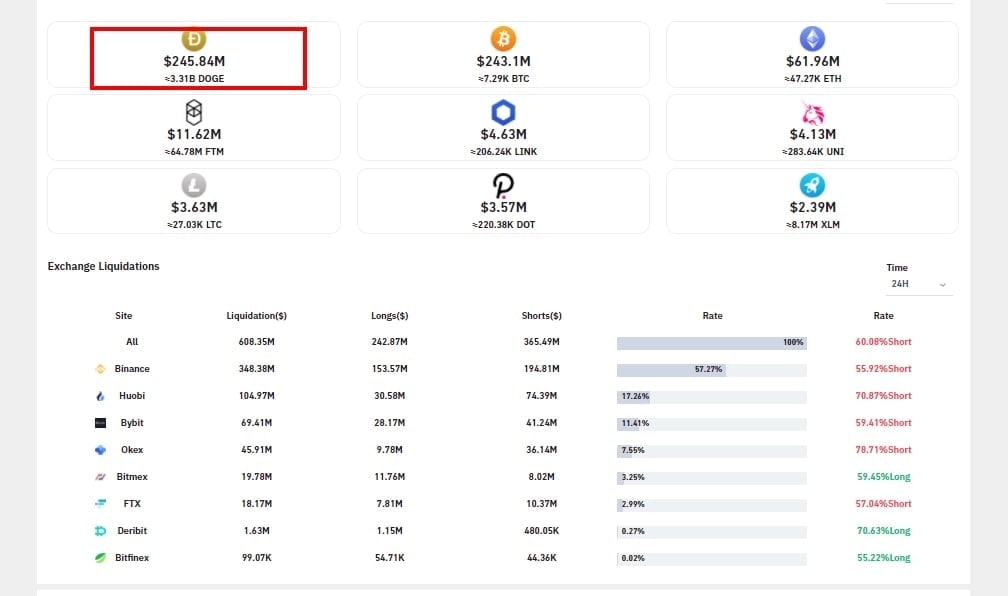Click the Uniswap unicorn icon
1008x596 pixels.
point(812,111)
